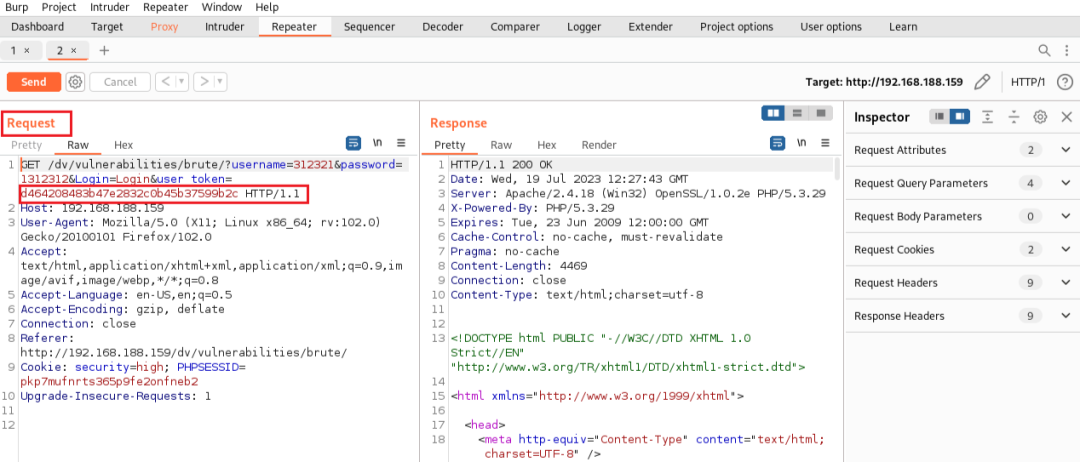Screen dimensions: 1080x462
Task: Open the User options tab
Action: 831,27
